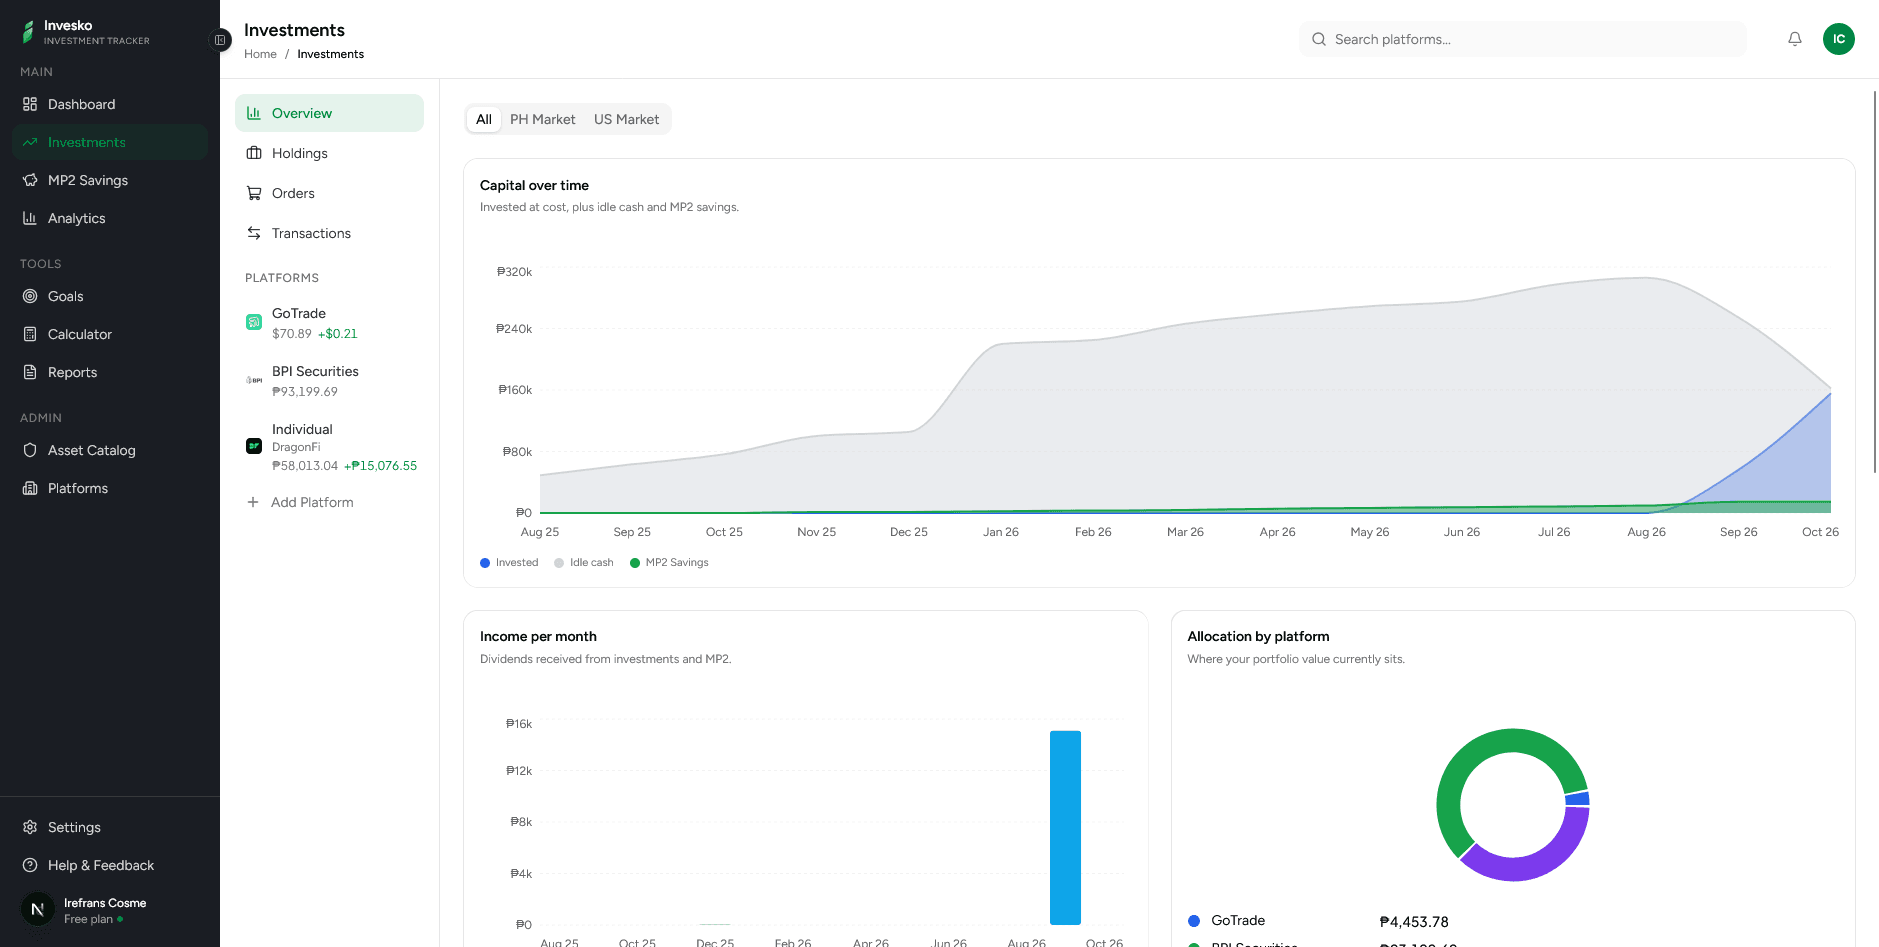Go to the Home breadcrumb link

(260, 54)
